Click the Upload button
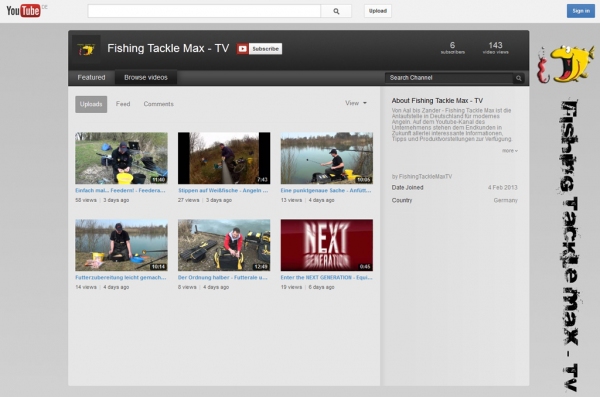This screenshot has height=397, width=600. tap(378, 11)
